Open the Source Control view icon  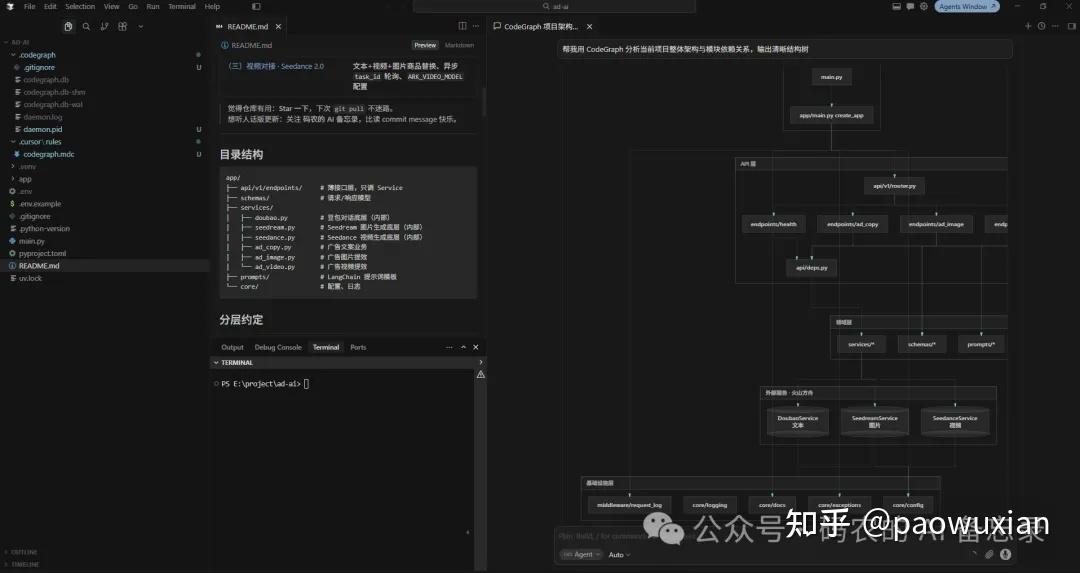click(105, 26)
